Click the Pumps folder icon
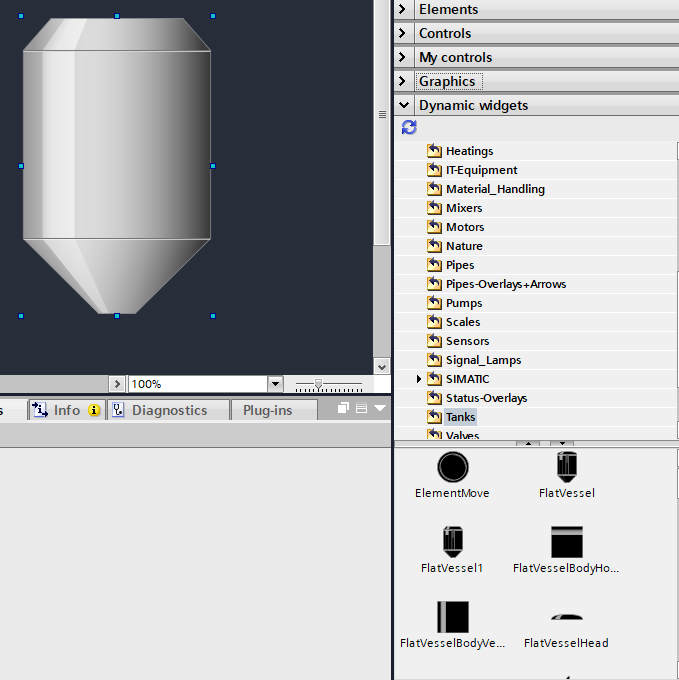This screenshot has height=680, width=679. (434, 303)
